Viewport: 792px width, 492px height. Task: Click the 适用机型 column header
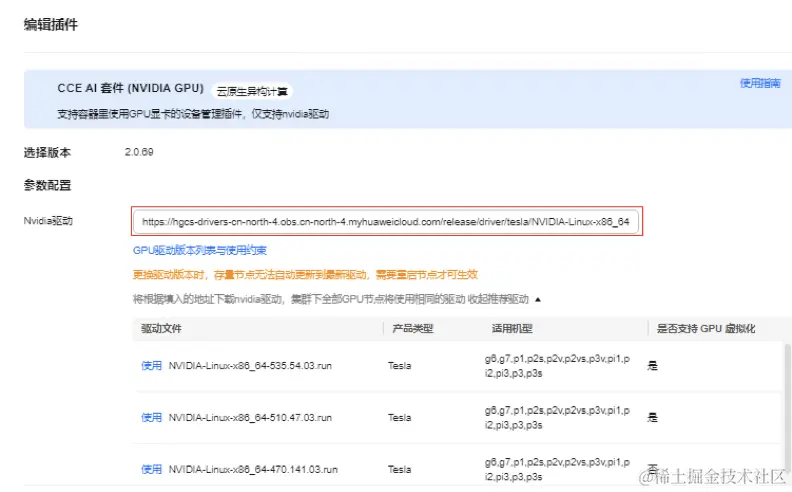click(x=512, y=328)
